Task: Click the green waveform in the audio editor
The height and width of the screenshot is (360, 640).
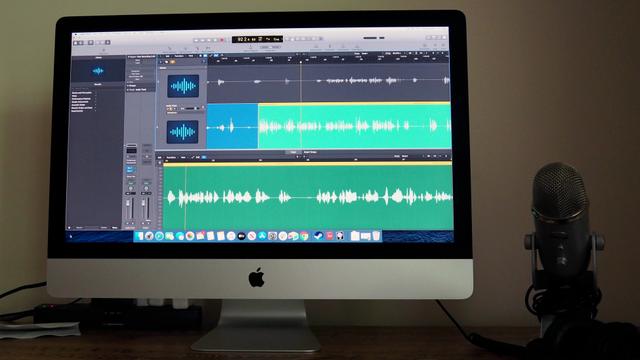Action: [x=308, y=198]
